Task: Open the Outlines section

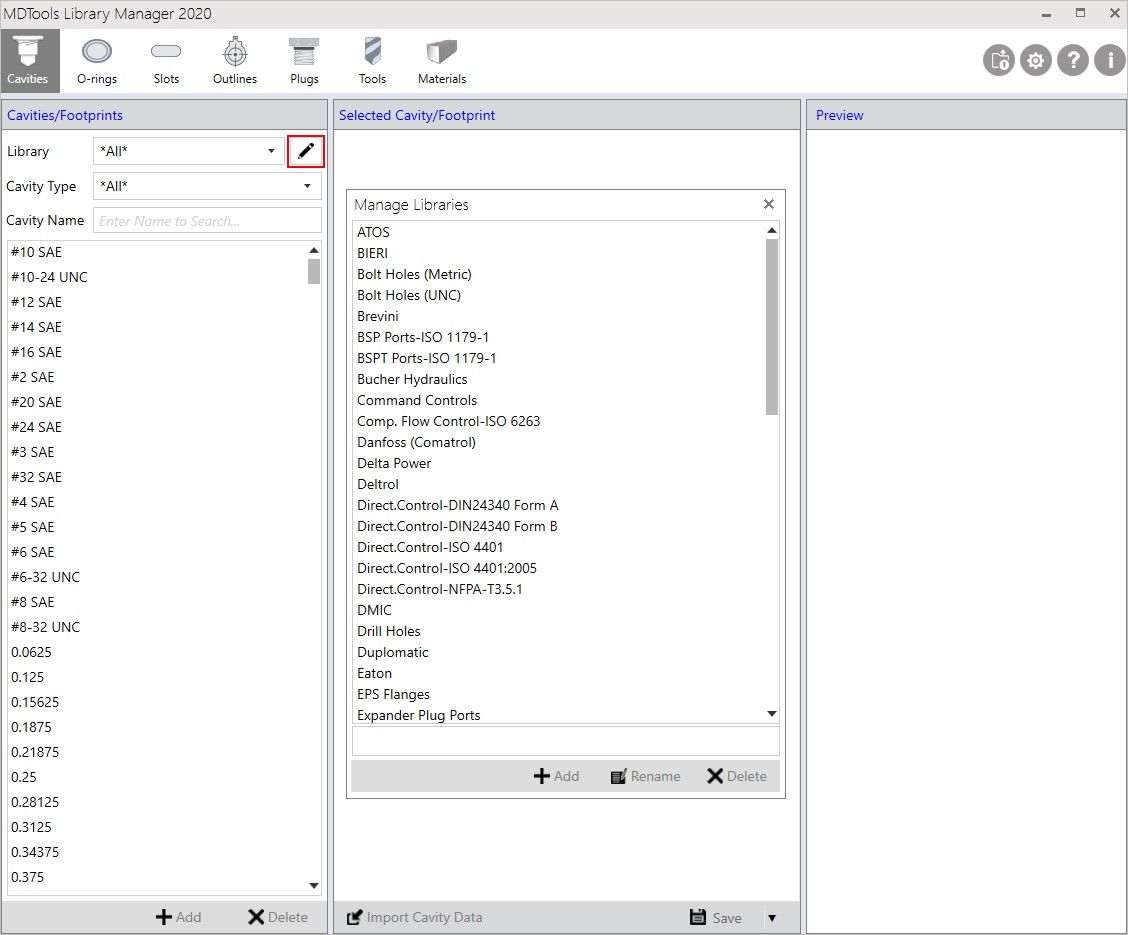Action: 234,58
